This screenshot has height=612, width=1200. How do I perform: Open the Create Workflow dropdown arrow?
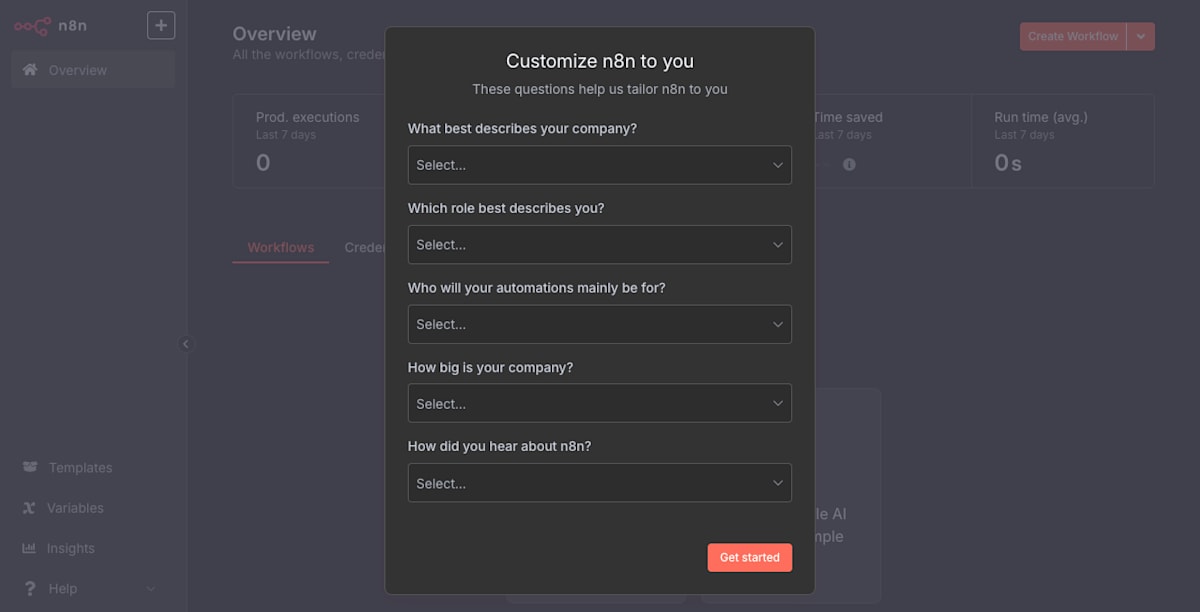(x=1141, y=36)
